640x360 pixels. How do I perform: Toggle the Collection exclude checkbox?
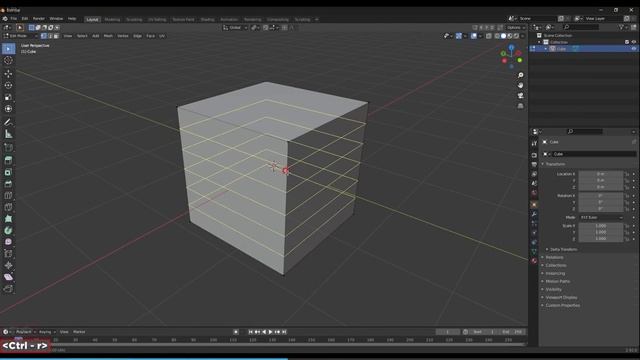point(627,42)
